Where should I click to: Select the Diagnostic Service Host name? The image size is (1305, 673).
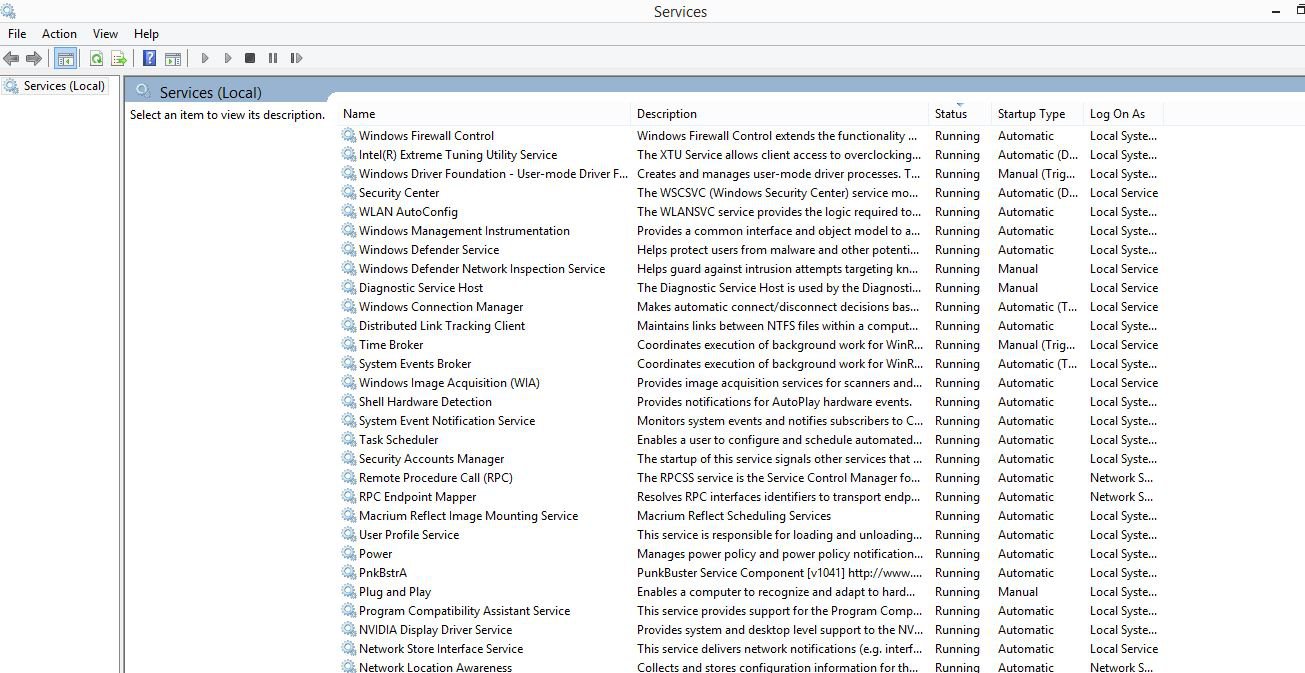pos(421,288)
